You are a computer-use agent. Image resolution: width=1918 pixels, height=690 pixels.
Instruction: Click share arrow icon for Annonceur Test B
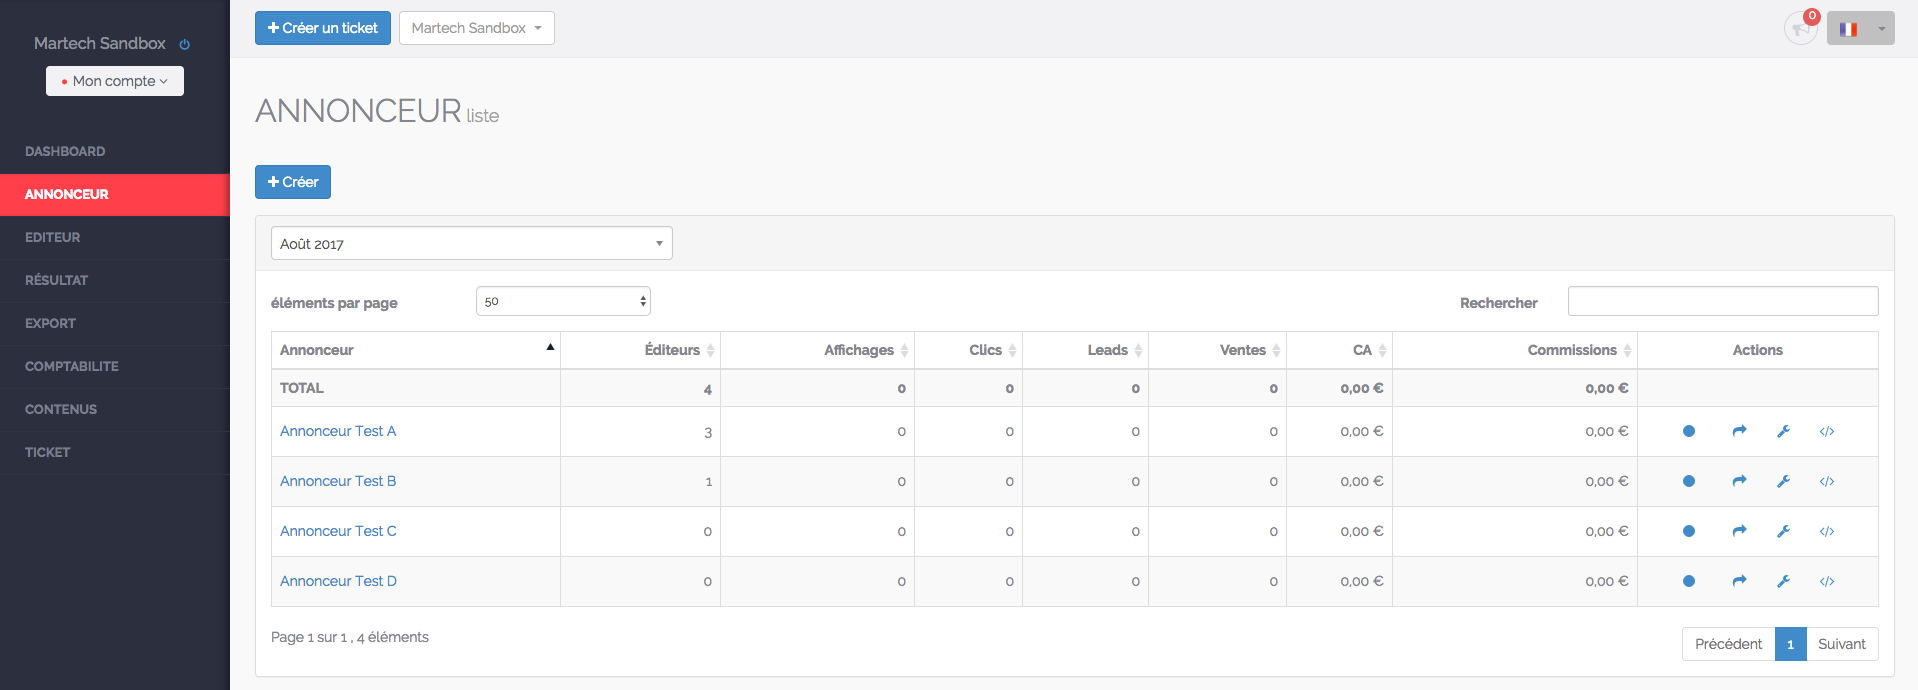[x=1739, y=481]
